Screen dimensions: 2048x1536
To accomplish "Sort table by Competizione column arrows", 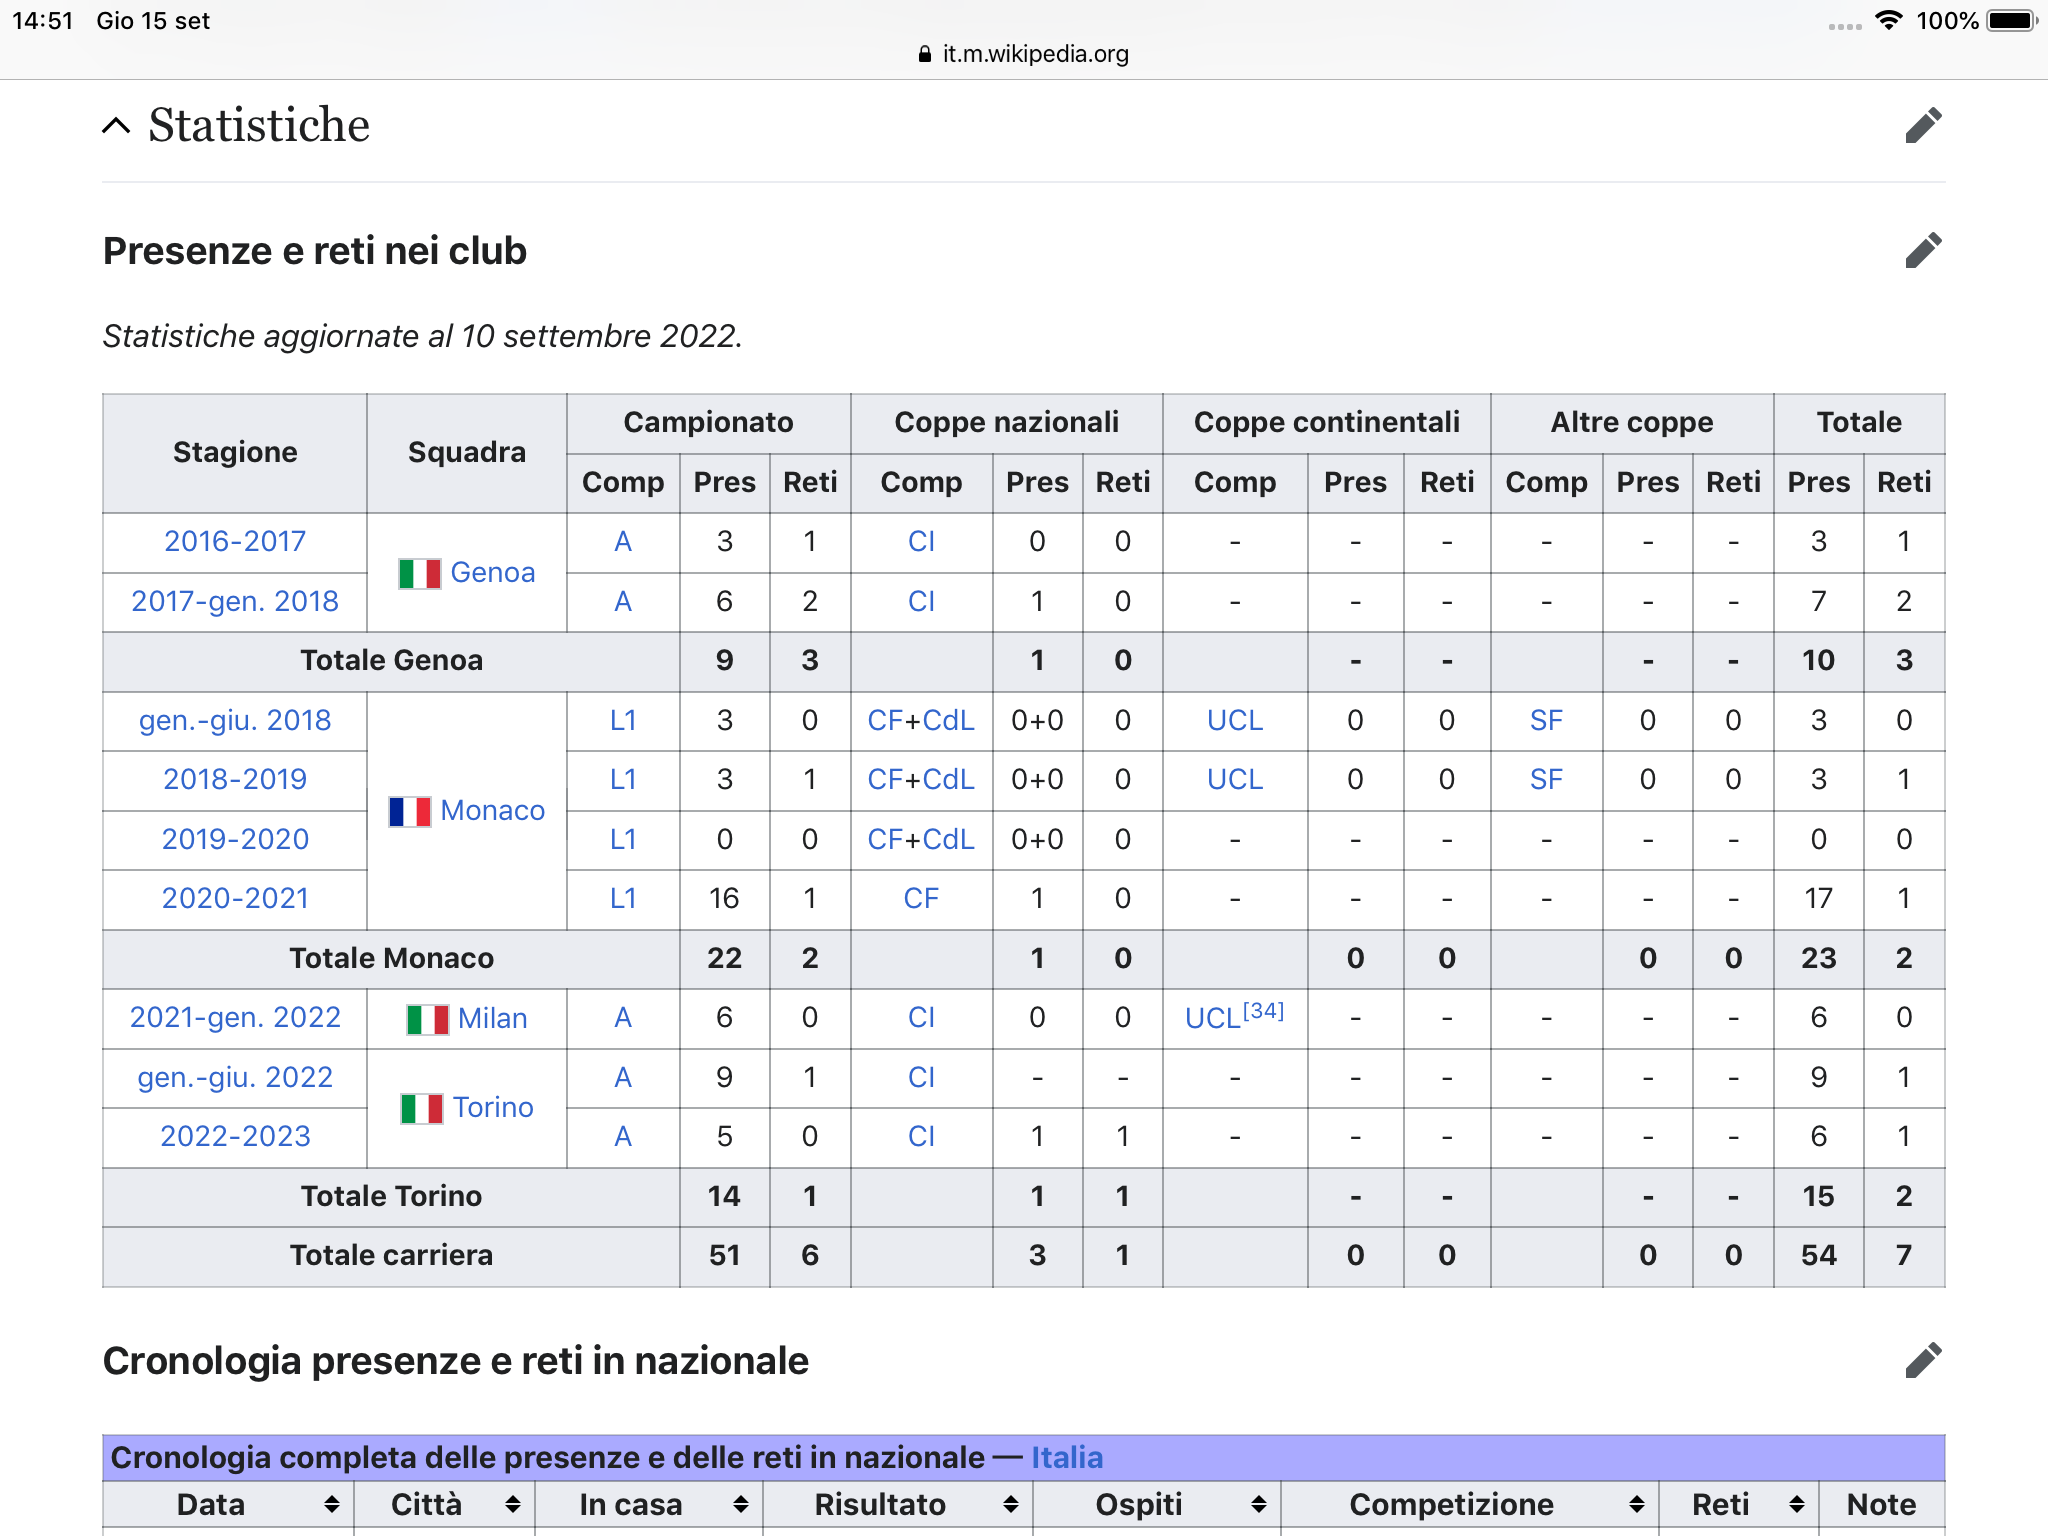I will [1636, 1504].
